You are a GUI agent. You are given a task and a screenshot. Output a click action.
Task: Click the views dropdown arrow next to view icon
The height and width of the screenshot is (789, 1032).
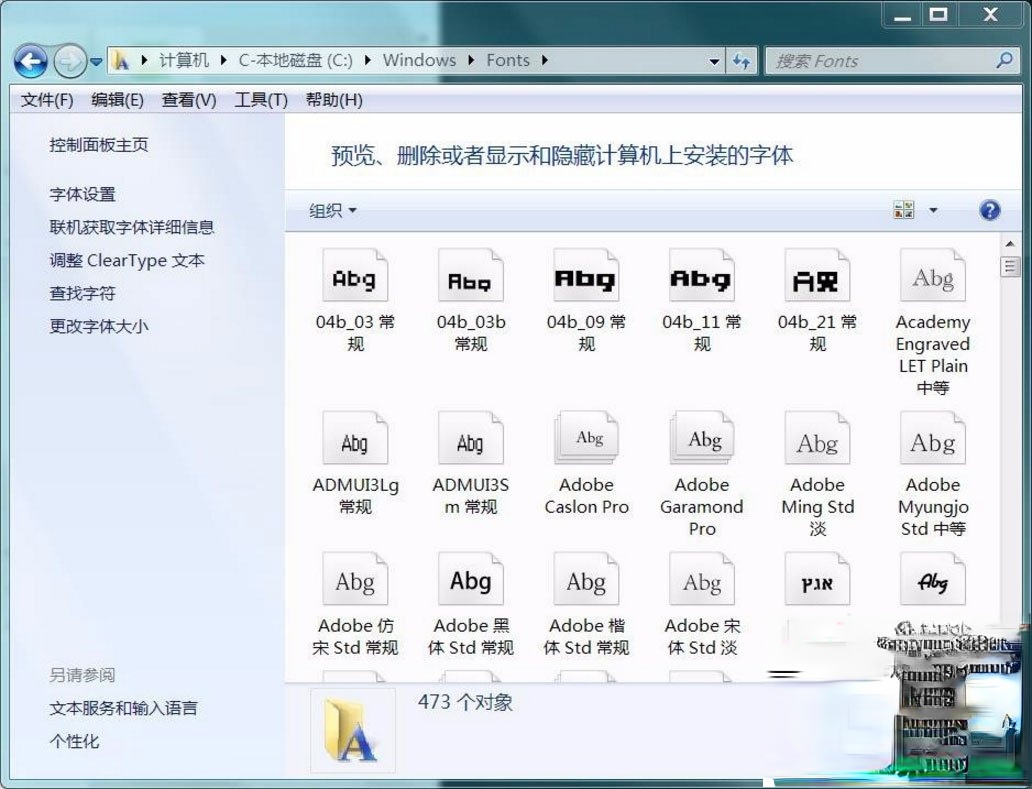point(932,209)
